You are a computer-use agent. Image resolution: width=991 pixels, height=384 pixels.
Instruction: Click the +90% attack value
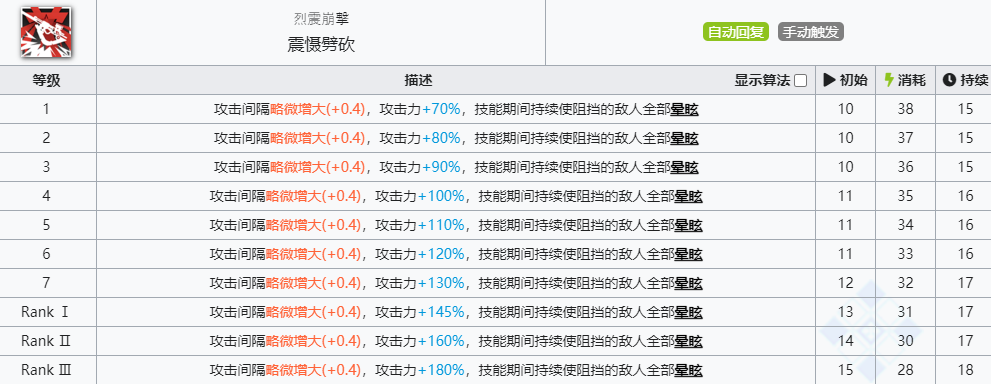[x=441, y=167]
